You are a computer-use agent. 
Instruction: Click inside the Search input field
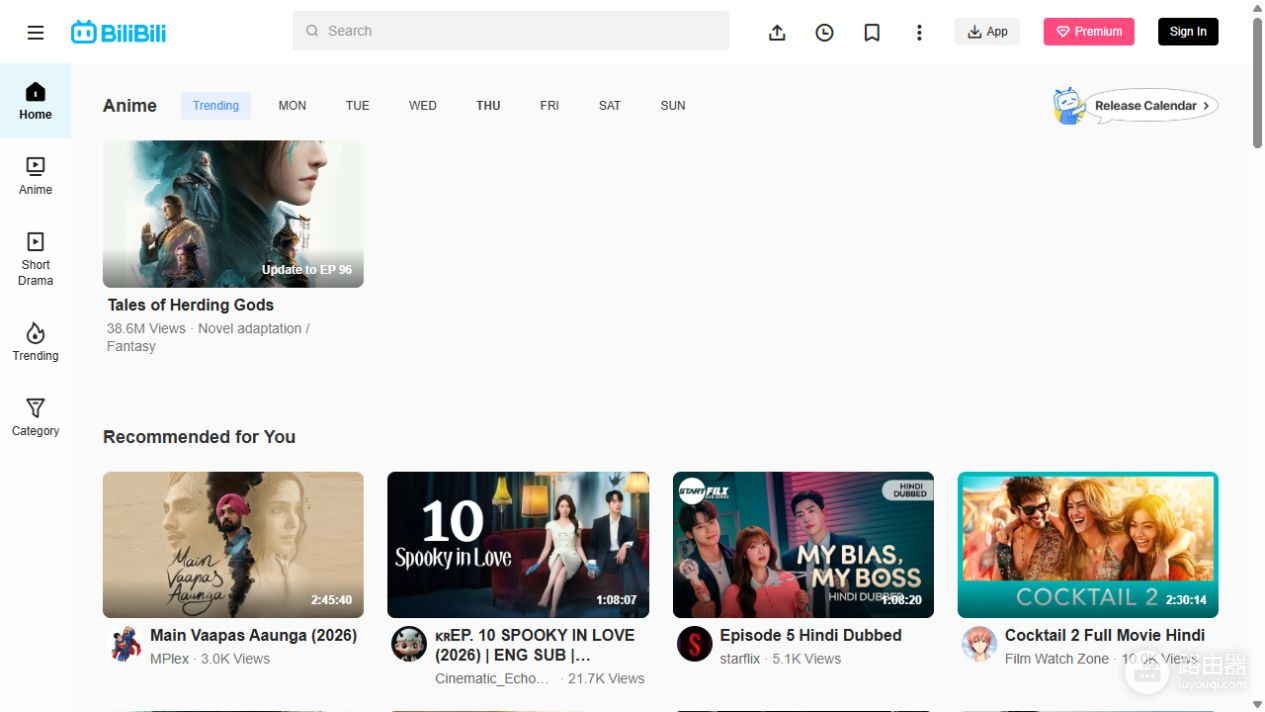click(x=511, y=31)
